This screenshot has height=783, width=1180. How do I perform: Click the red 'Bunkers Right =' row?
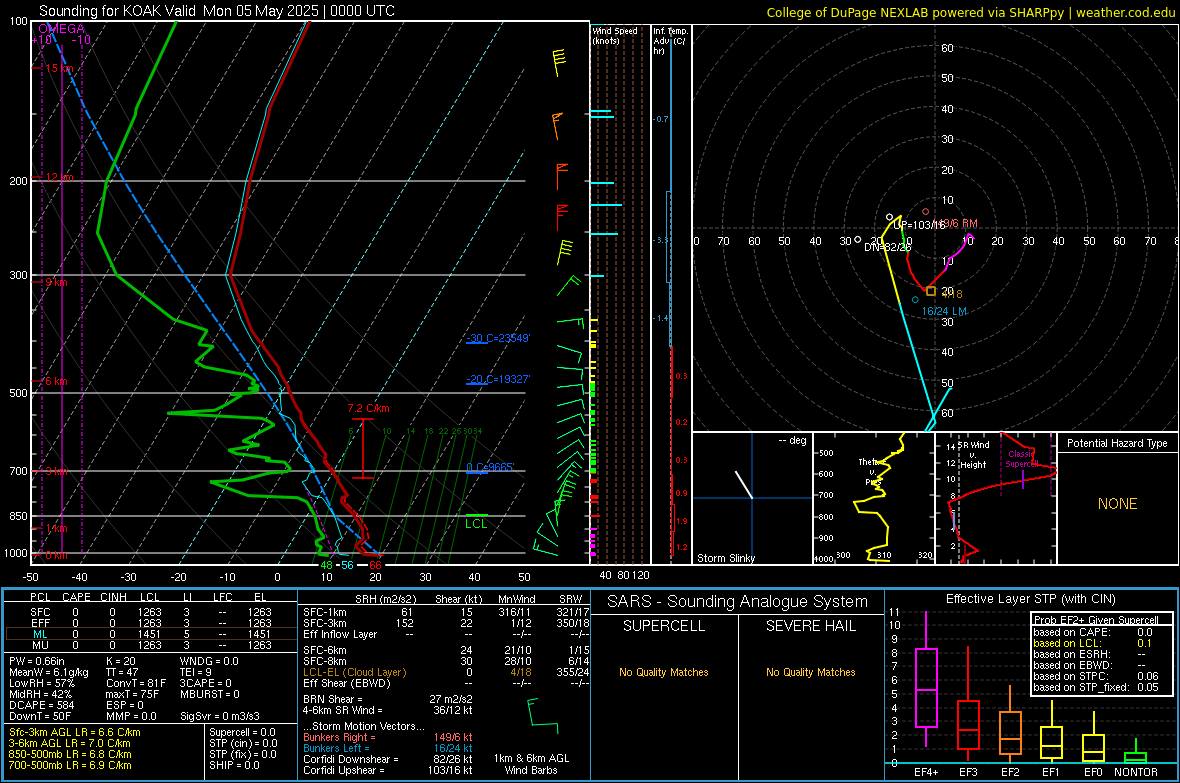click(388, 737)
